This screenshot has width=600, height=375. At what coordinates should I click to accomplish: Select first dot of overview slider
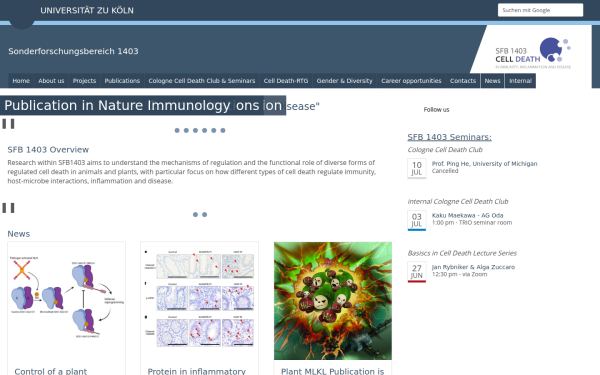[x=196, y=215]
